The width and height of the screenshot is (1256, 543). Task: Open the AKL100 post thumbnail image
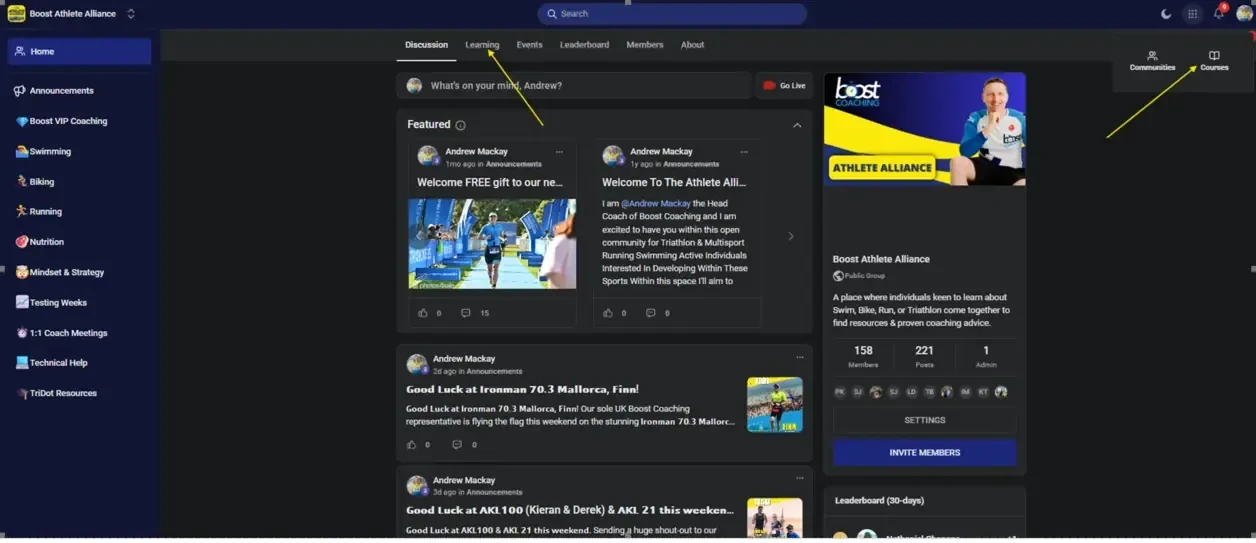775,519
